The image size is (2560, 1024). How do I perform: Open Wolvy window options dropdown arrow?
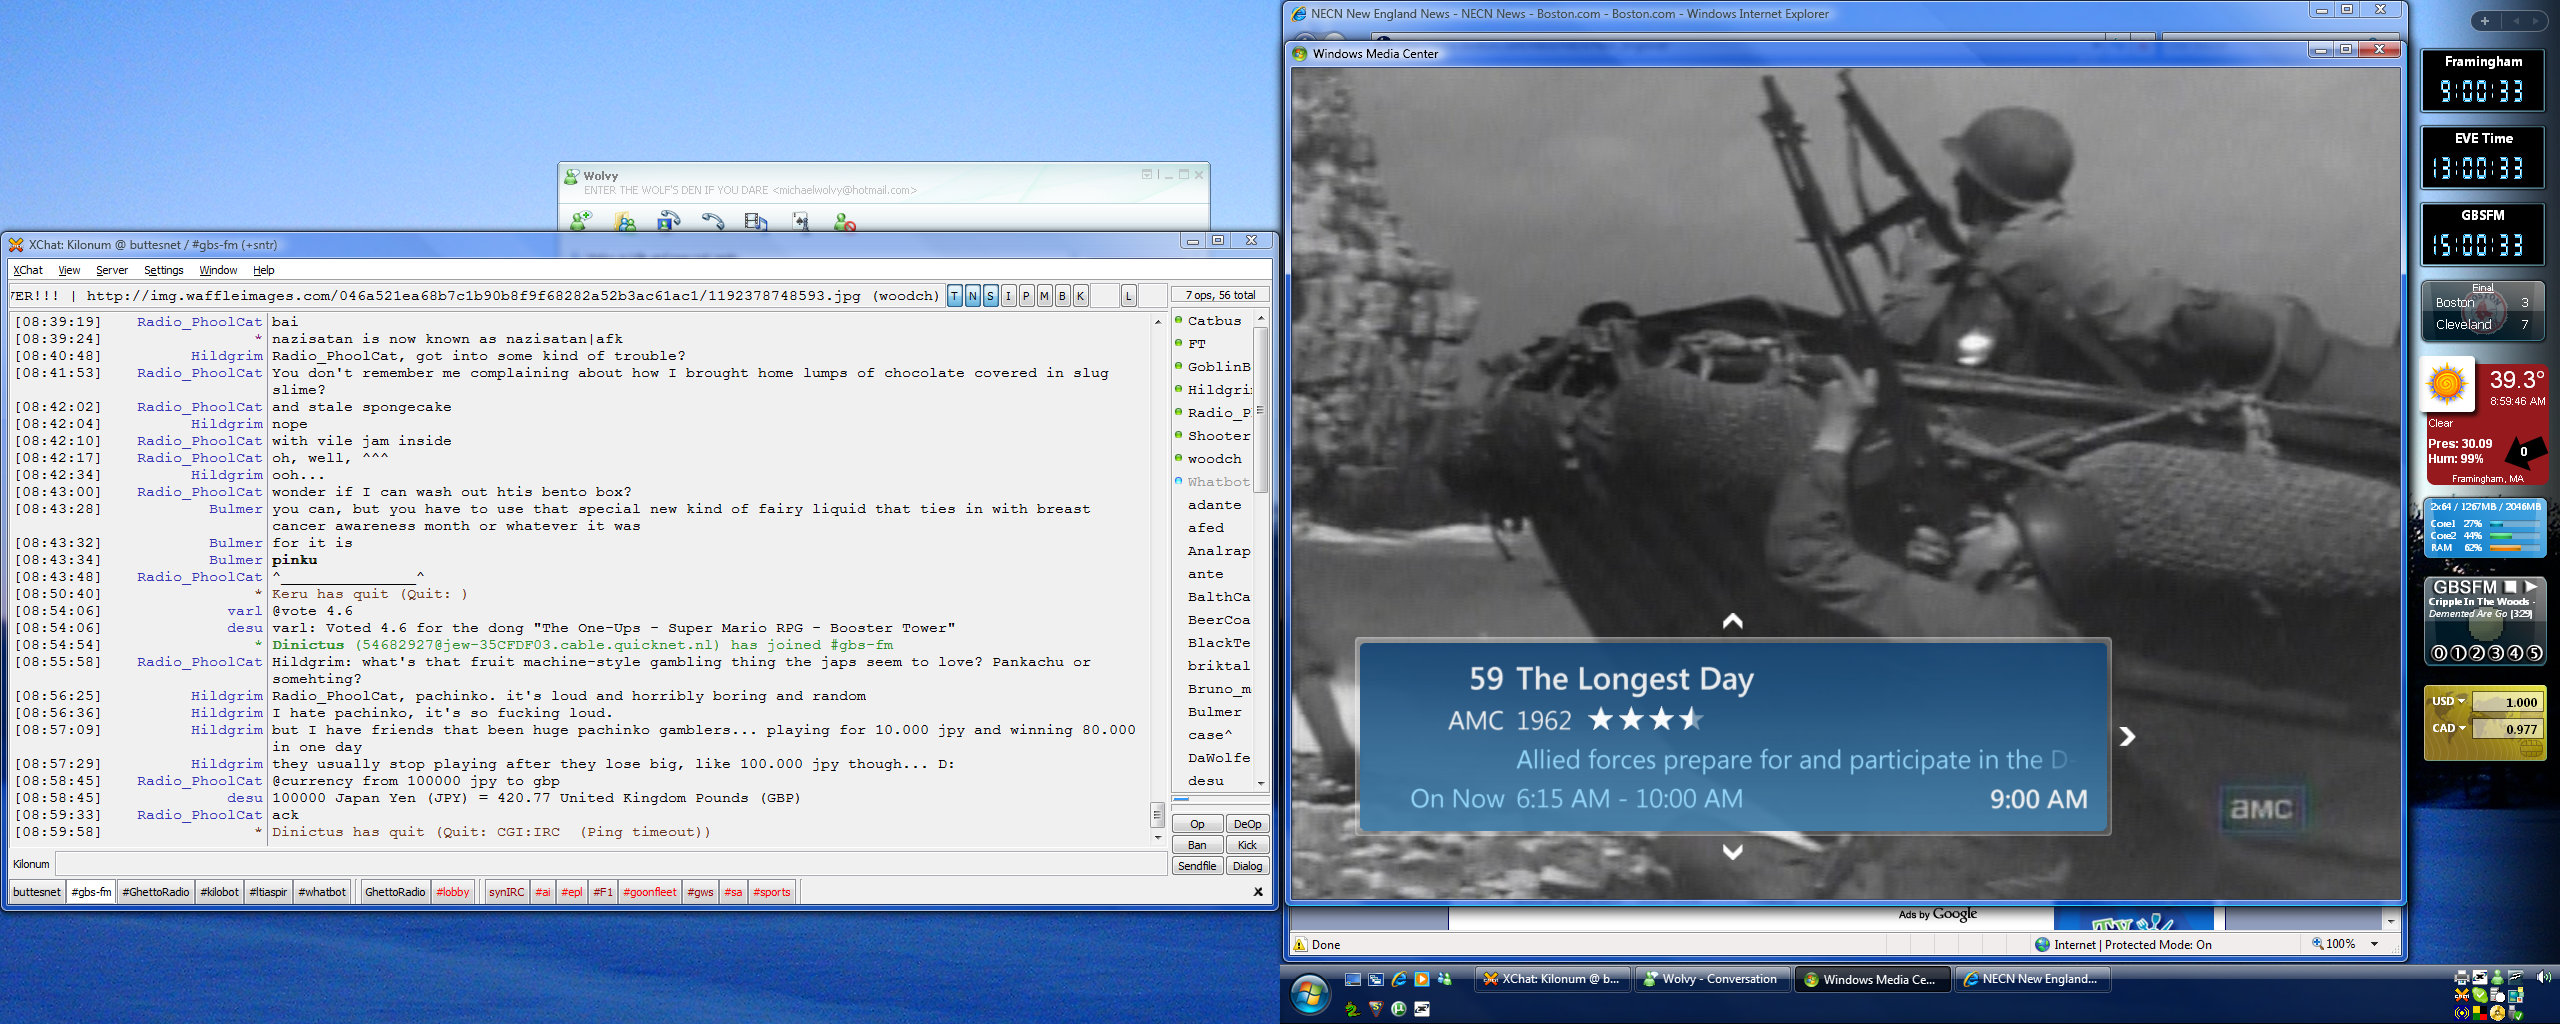[1147, 174]
